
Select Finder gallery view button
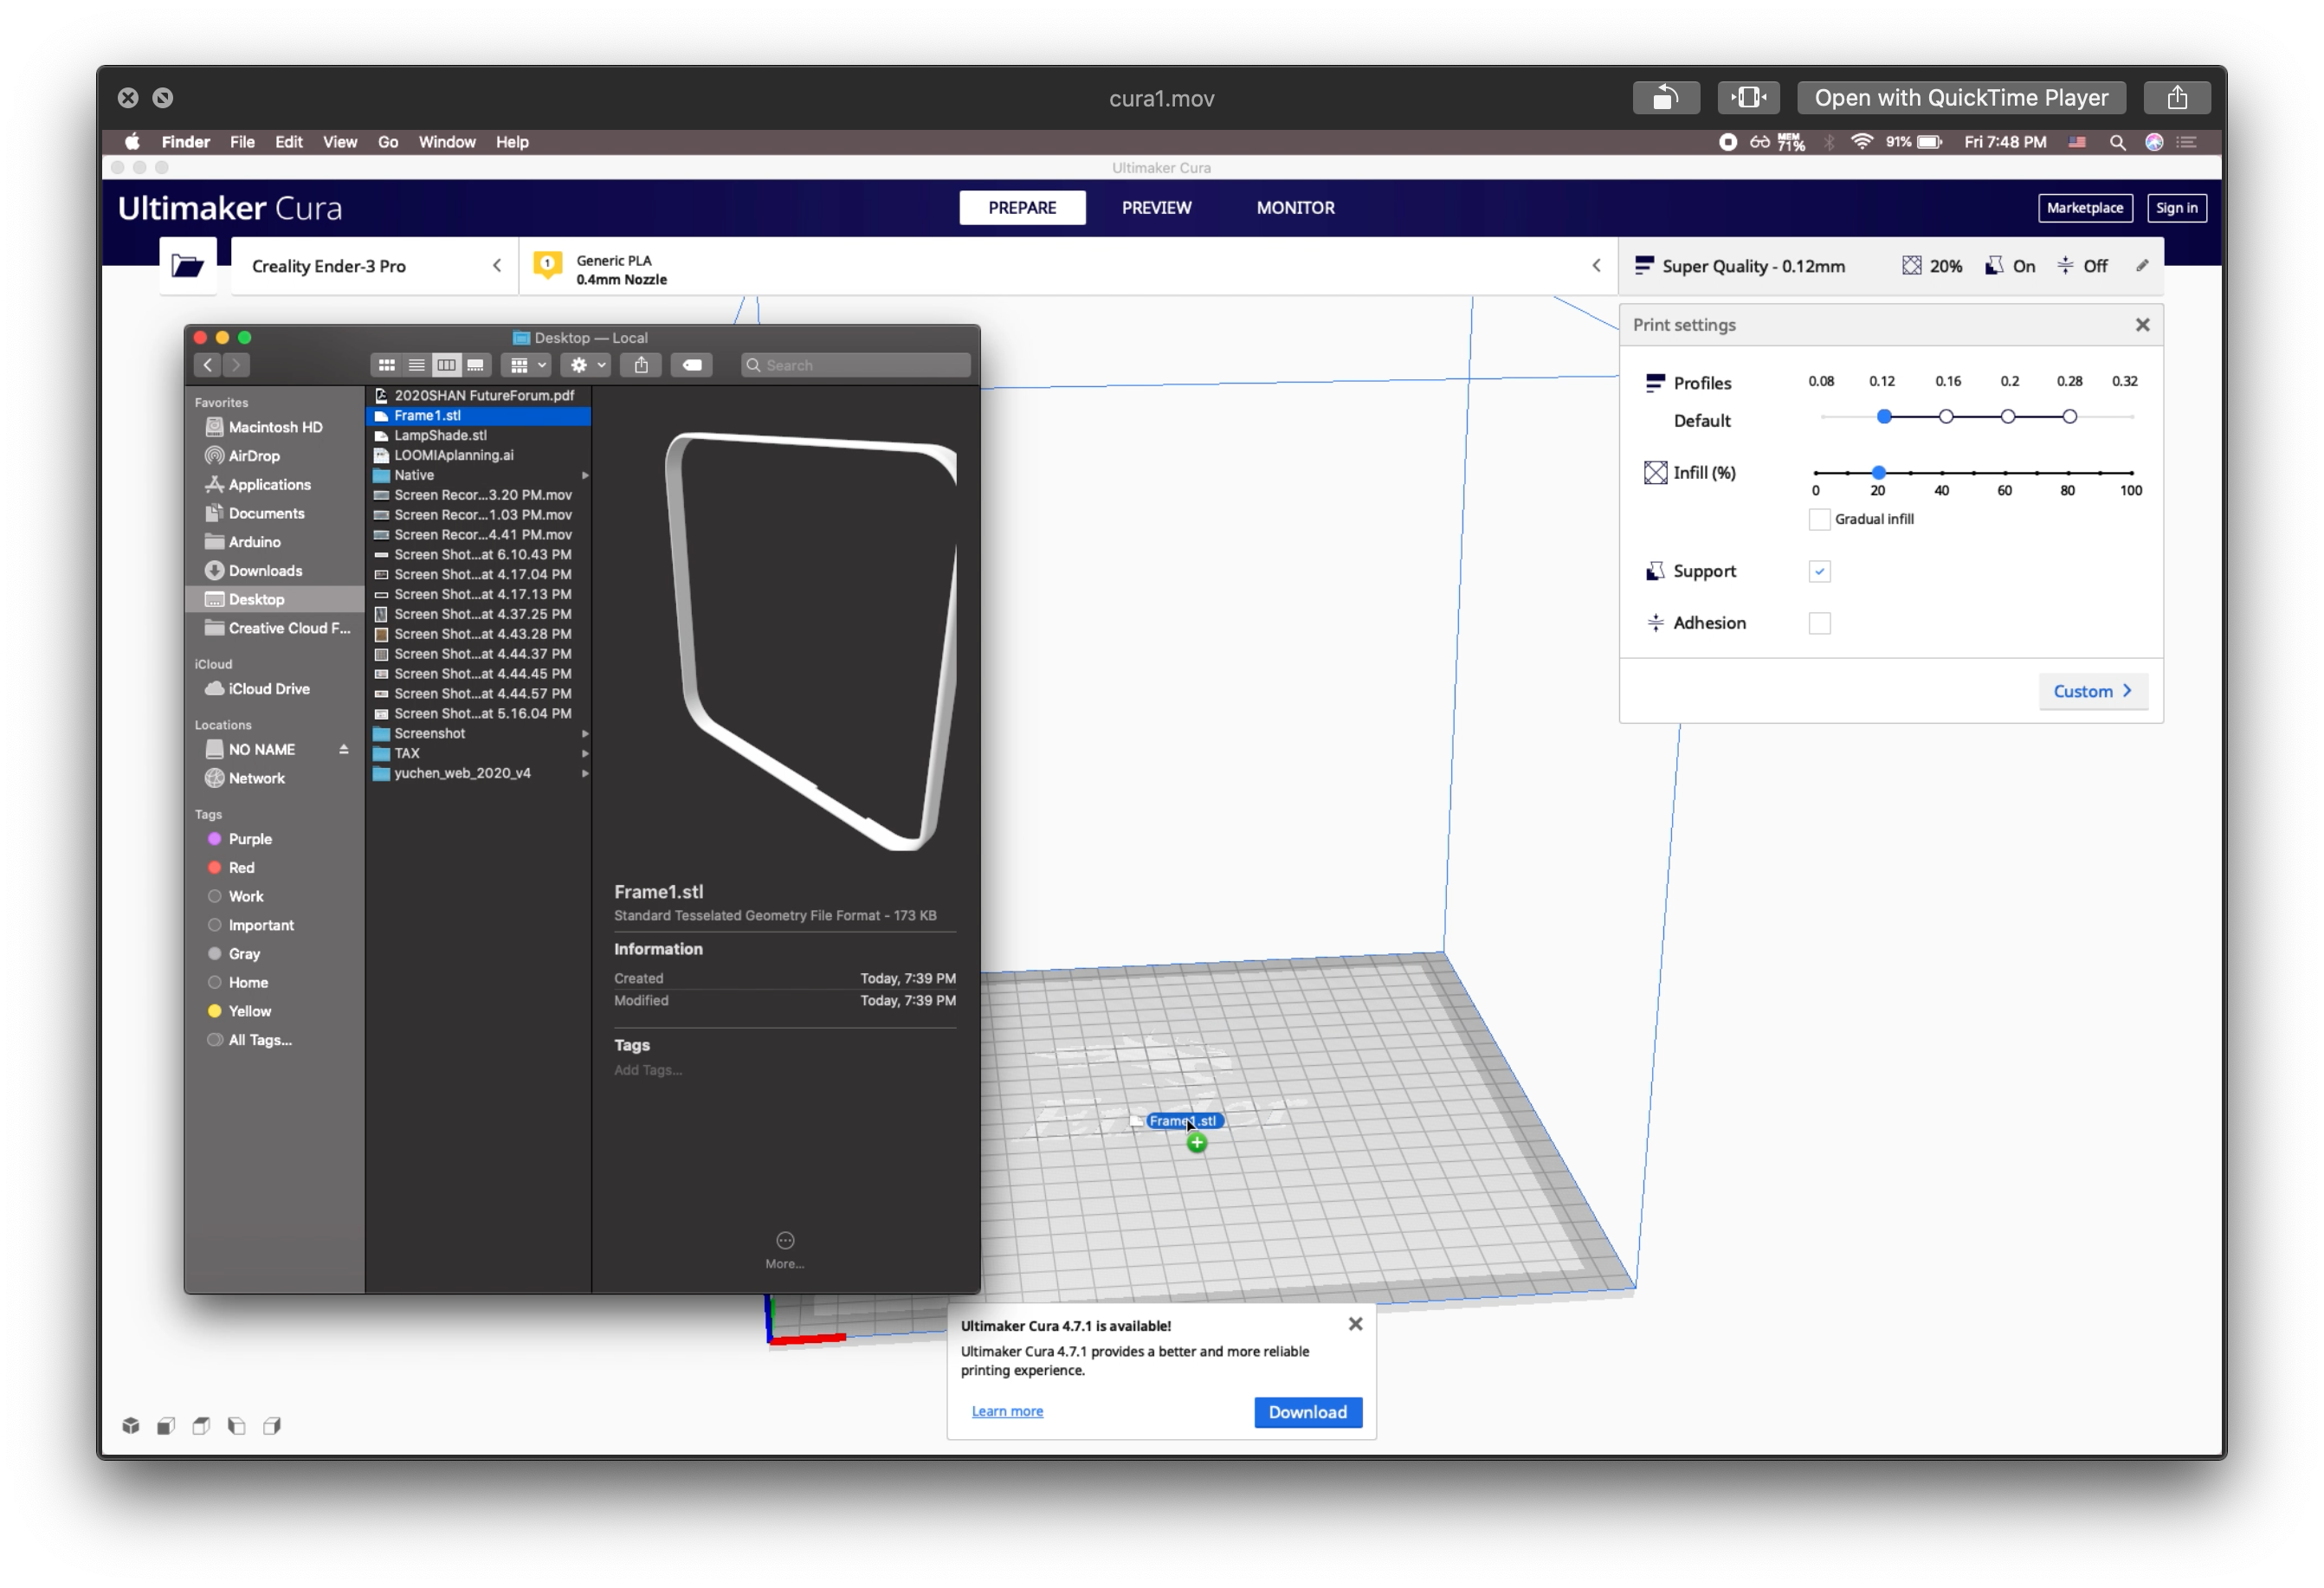coord(475,365)
